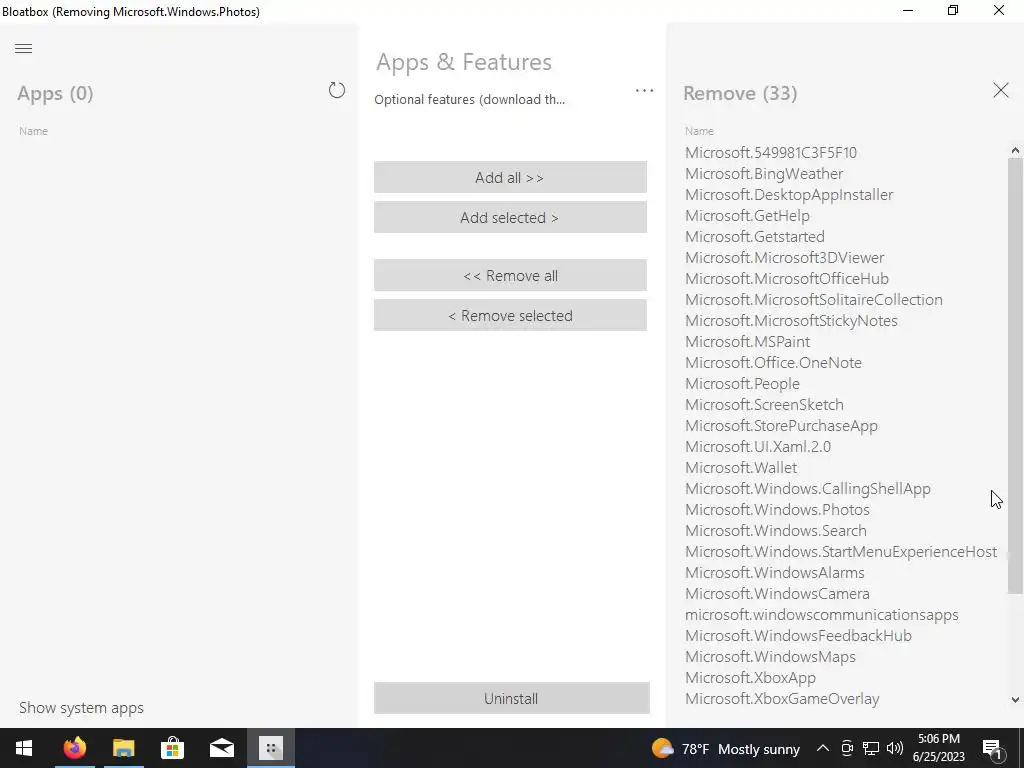Click Name column header in Apps list
This screenshot has width=1024, height=768.
[33, 131]
